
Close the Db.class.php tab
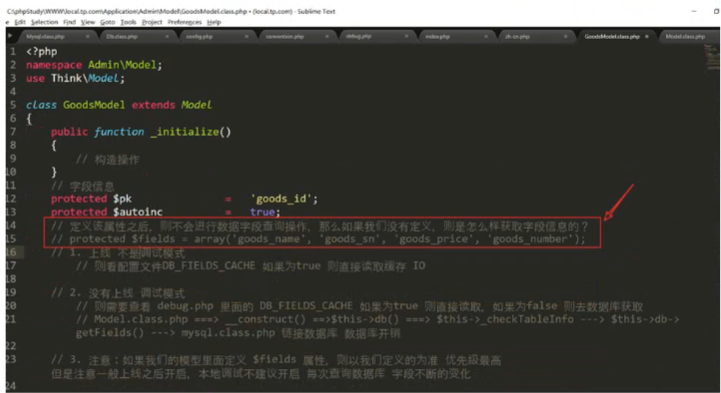[167, 36]
